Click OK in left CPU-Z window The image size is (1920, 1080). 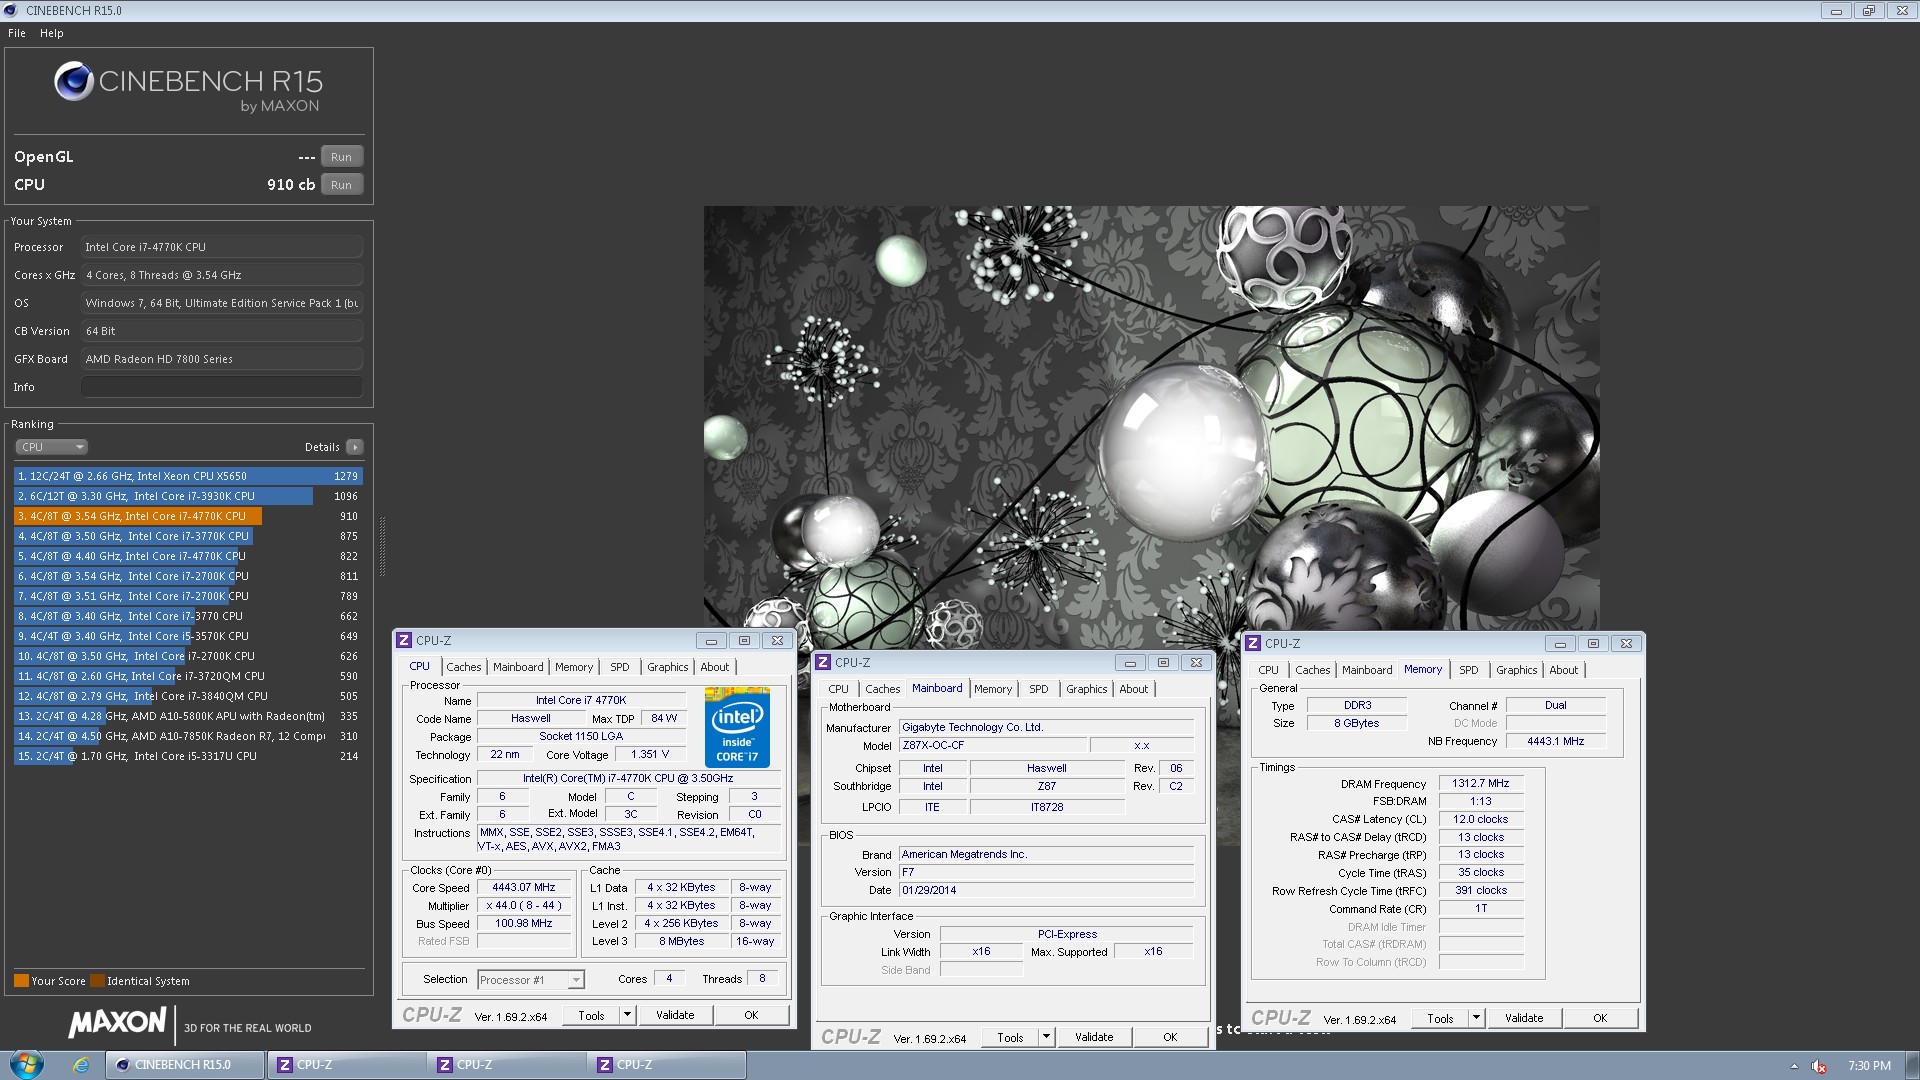[751, 1015]
